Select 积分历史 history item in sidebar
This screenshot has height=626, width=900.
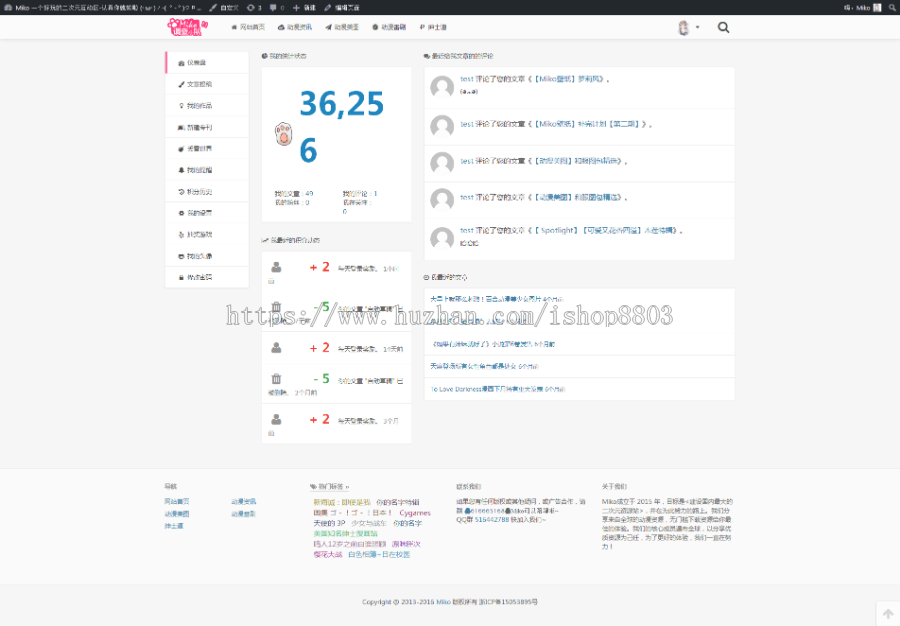207,192
